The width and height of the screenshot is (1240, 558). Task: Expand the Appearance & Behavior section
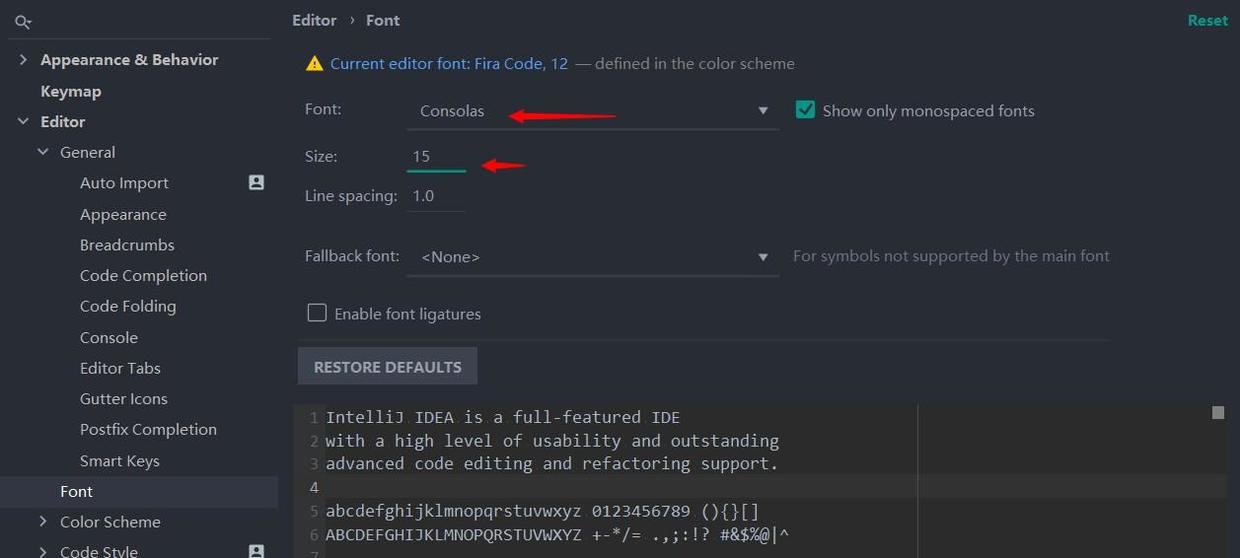click(x=23, y=60)
